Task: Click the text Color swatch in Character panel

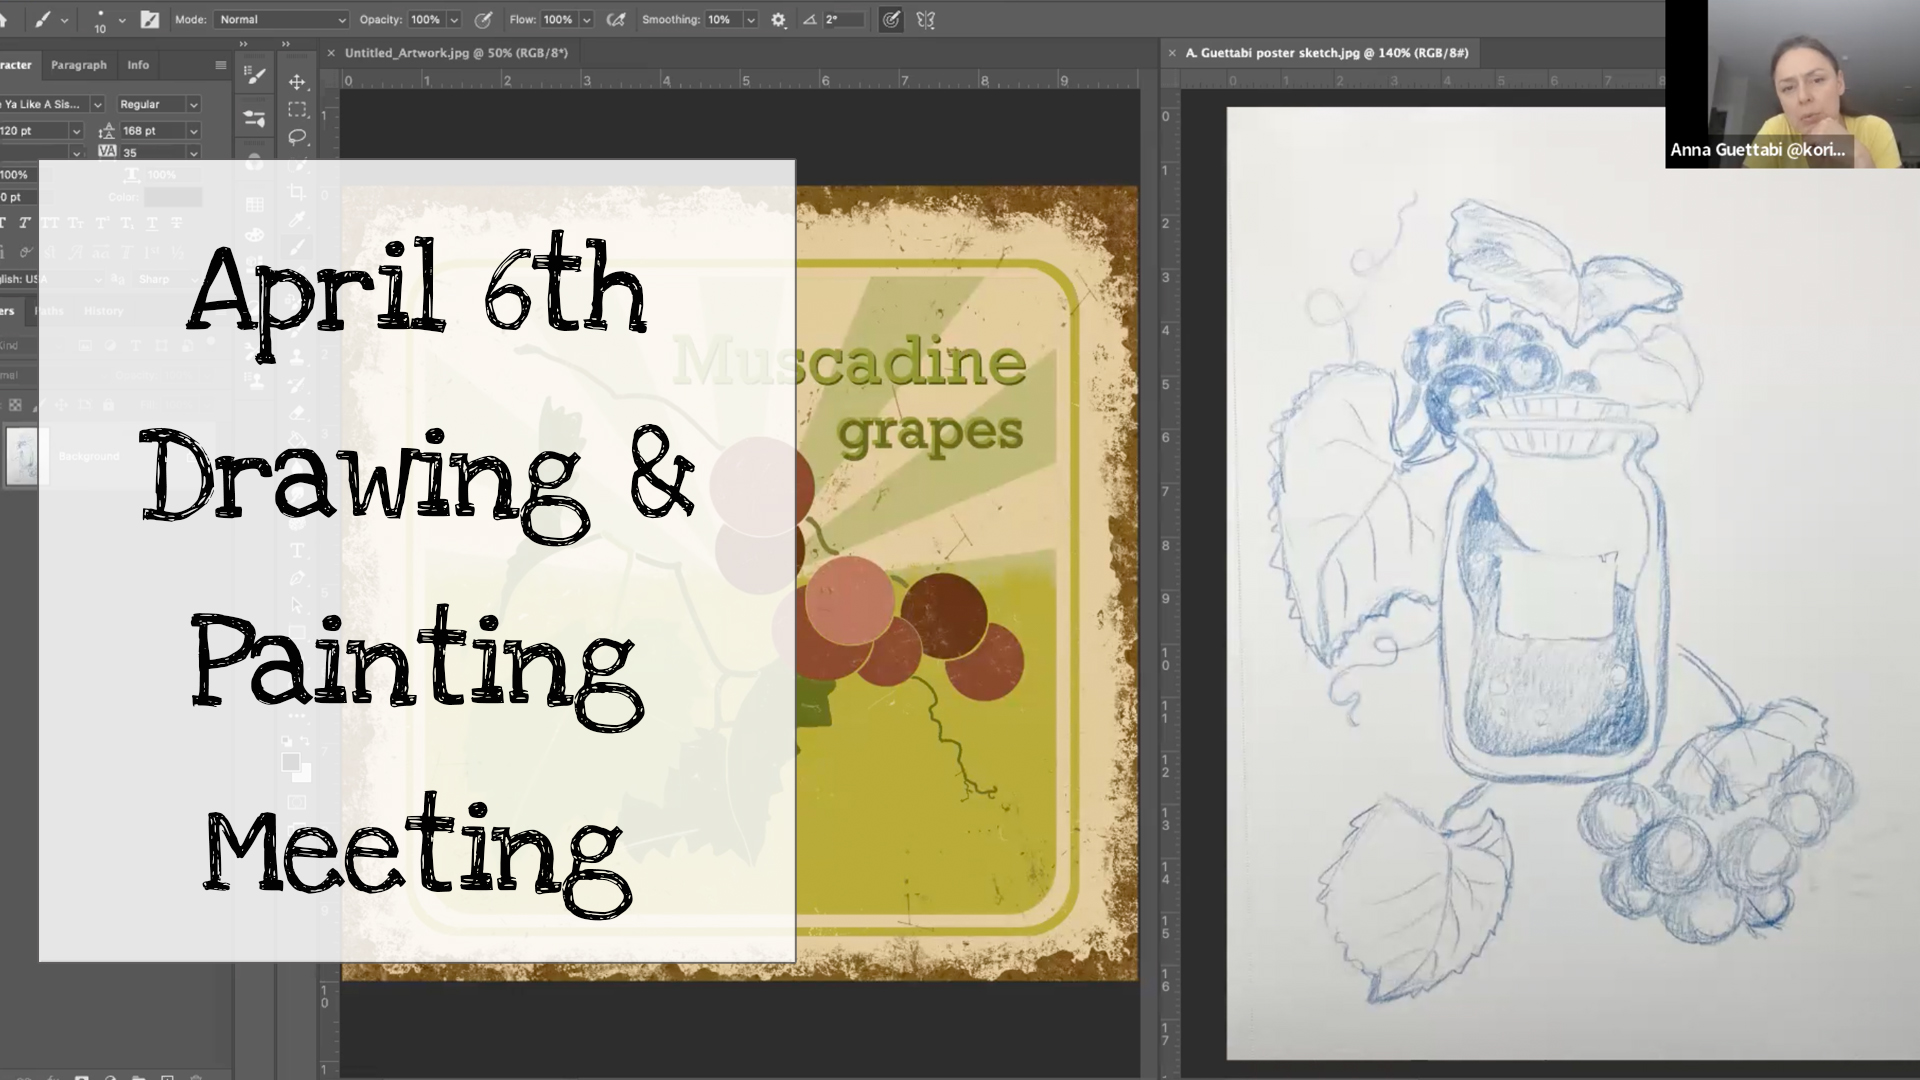Action: click(173, 197)
